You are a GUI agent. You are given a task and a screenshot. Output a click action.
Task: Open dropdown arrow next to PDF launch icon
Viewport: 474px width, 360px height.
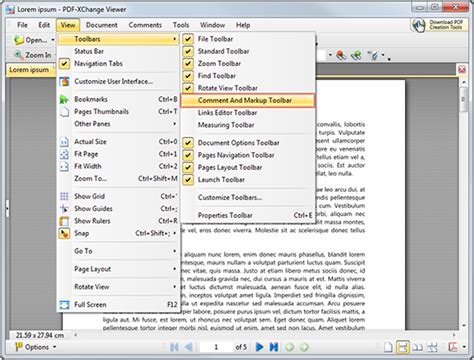tap(464, 347)
